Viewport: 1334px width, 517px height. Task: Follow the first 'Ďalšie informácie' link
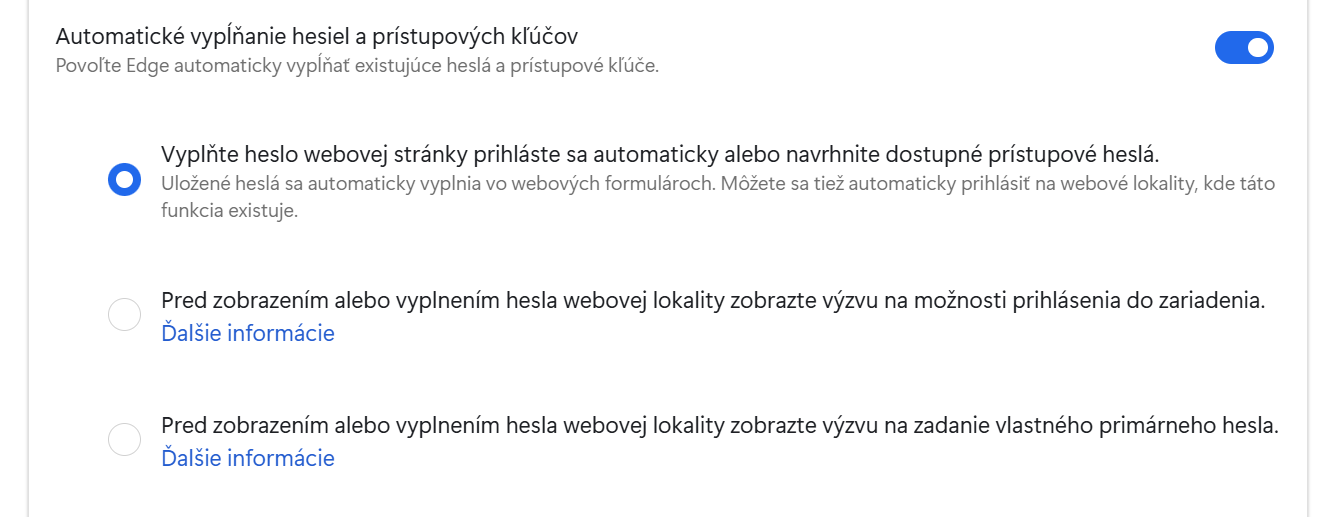pos(248,333)
